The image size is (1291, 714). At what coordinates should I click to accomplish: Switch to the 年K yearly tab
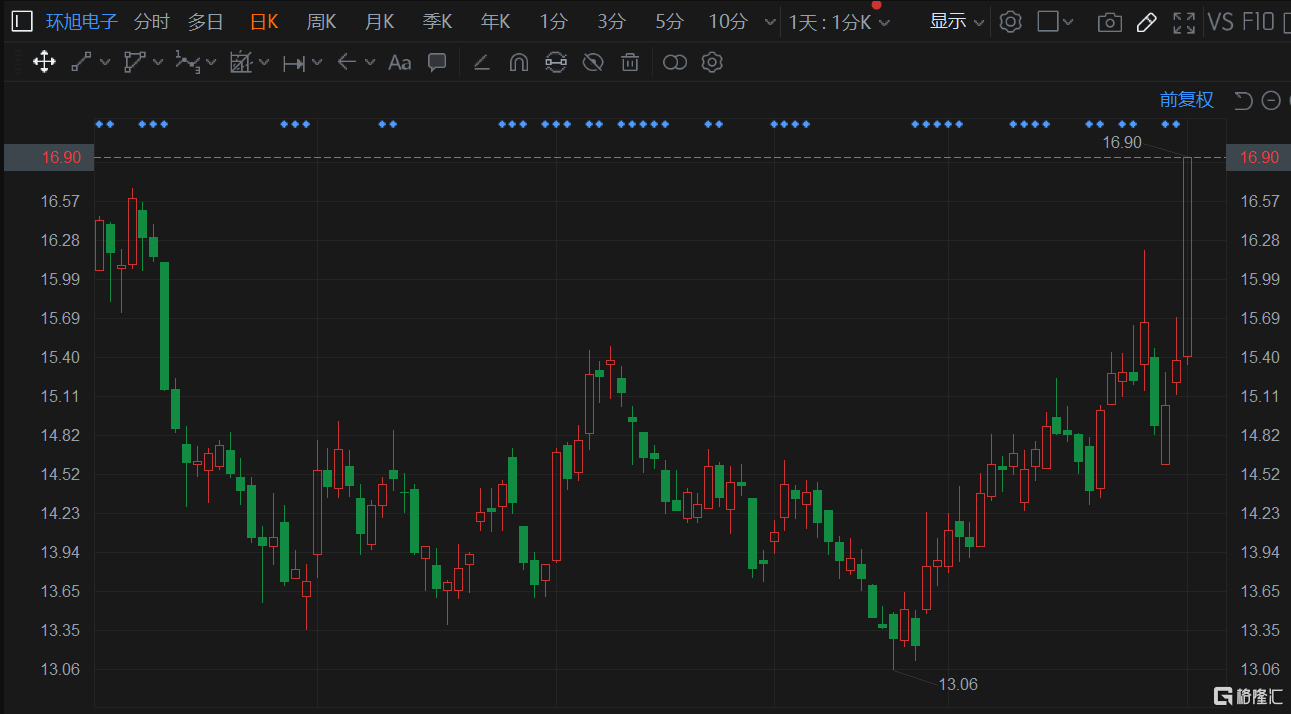pyautogui.click(x=495, y=22)
